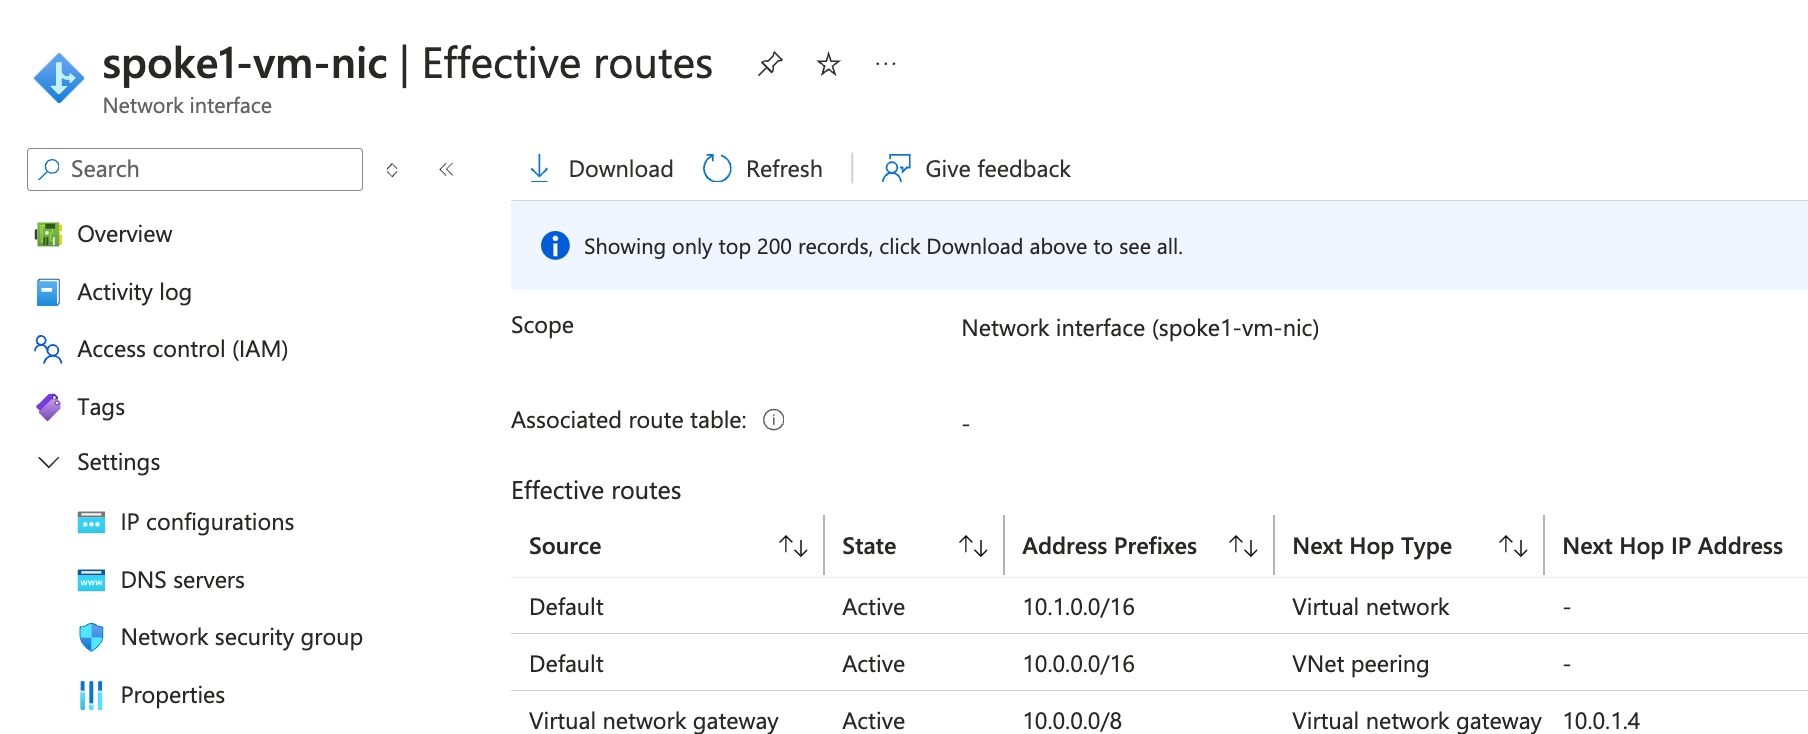Collapse the Settings group
This screenshot has height=734, width=1808.
coord(48,462)
